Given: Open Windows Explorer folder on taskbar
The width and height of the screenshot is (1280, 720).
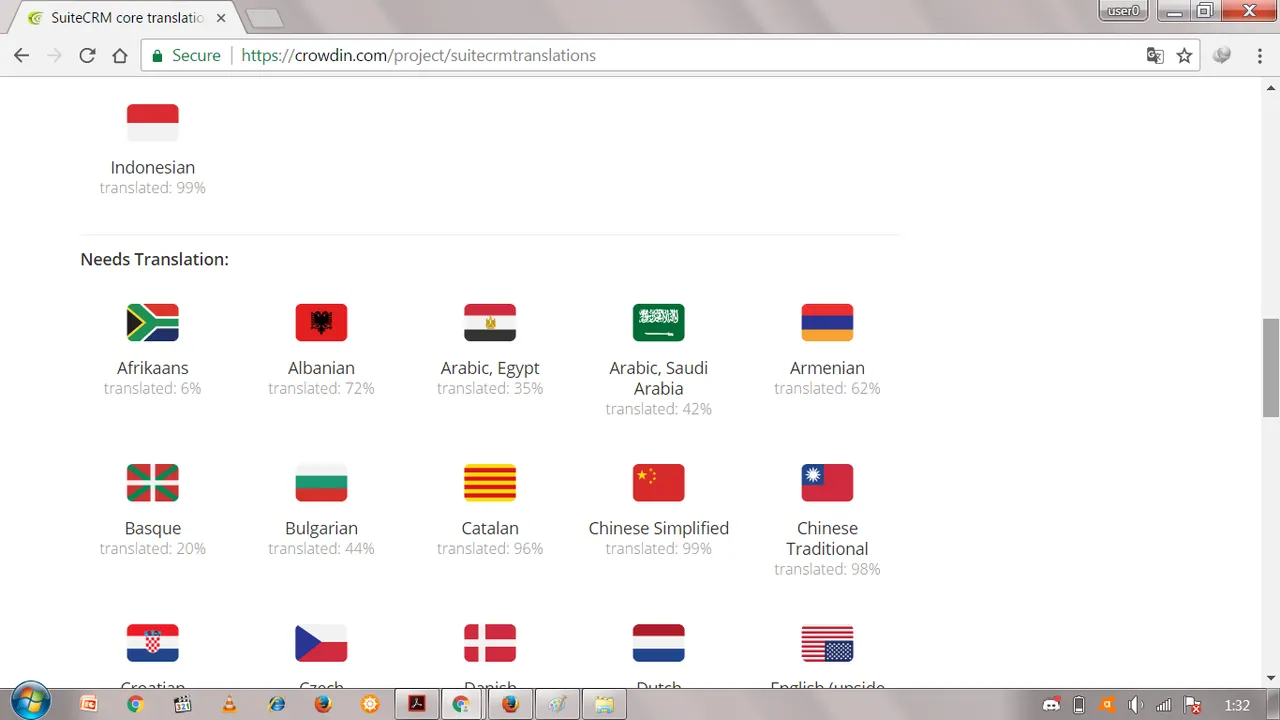Looking at the screenshot, I should coord(604,704).
